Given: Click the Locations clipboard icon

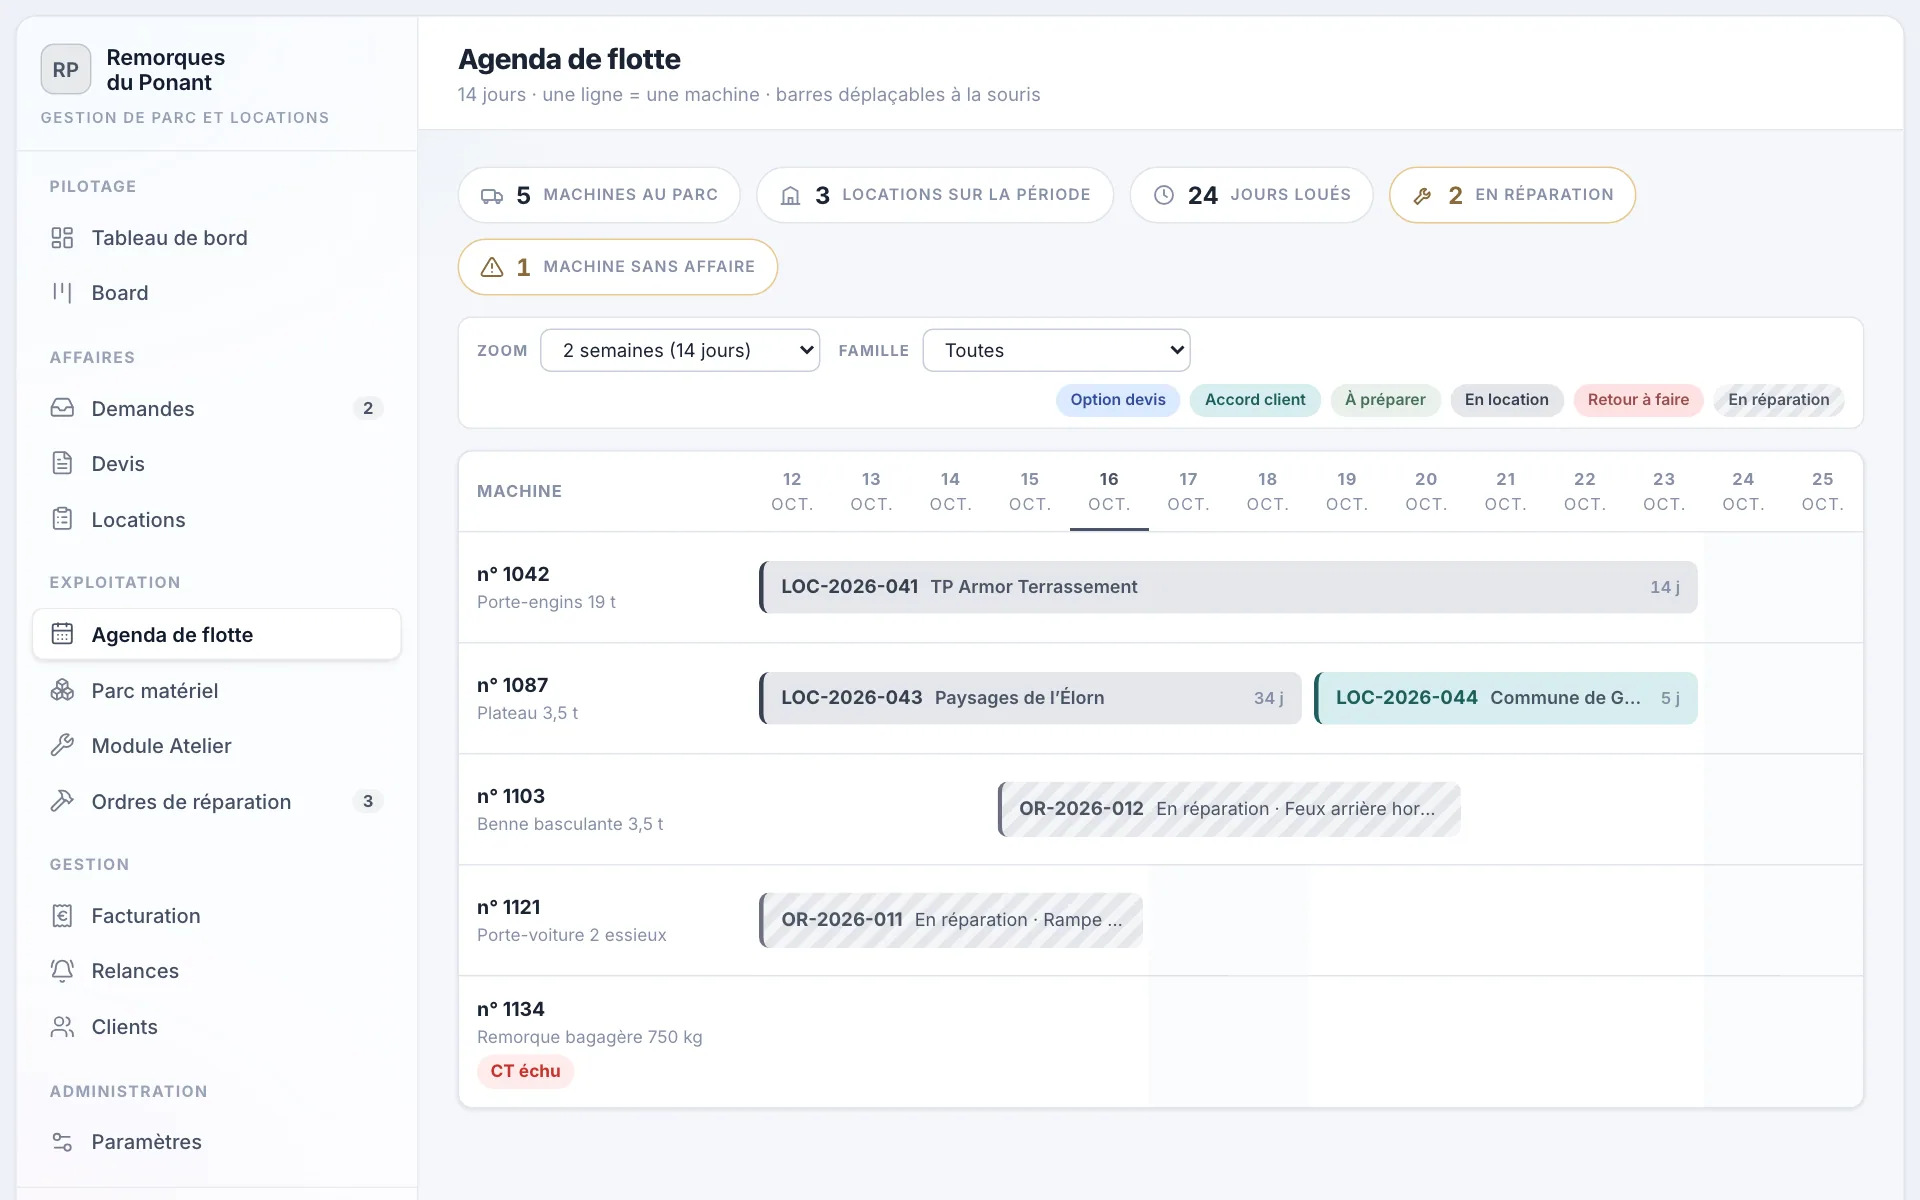Looking at the screenshot, I should 62,519.
